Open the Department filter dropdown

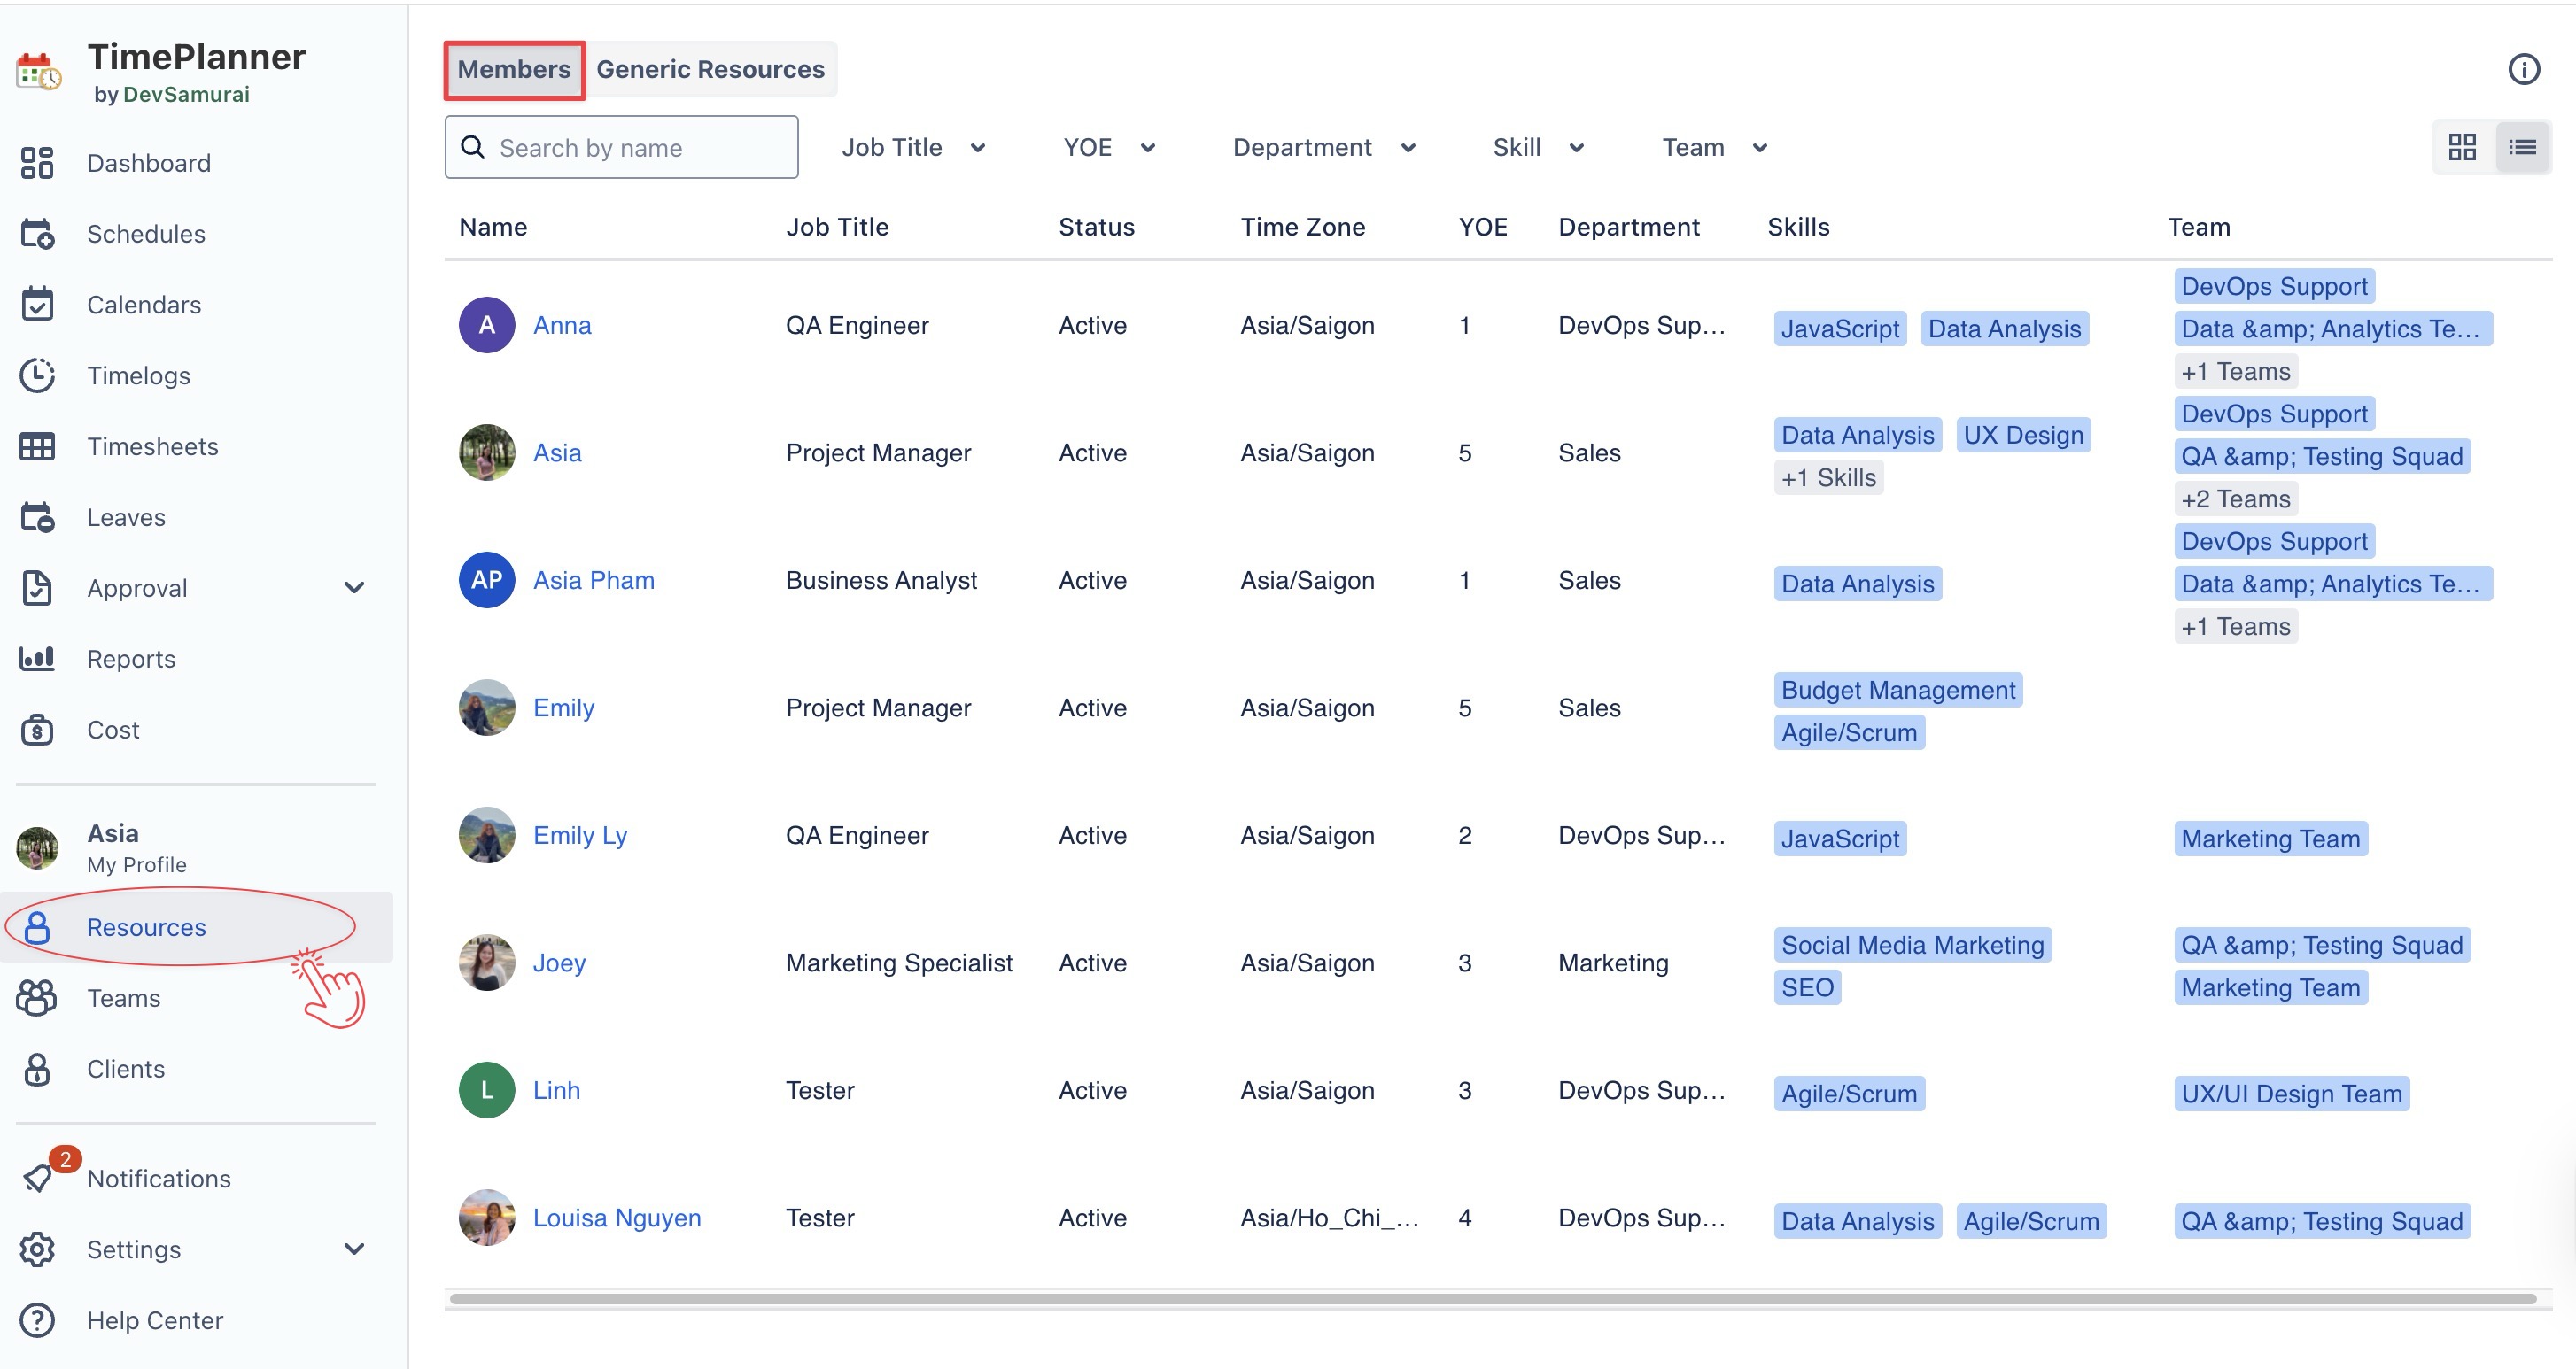point(1323,148)
